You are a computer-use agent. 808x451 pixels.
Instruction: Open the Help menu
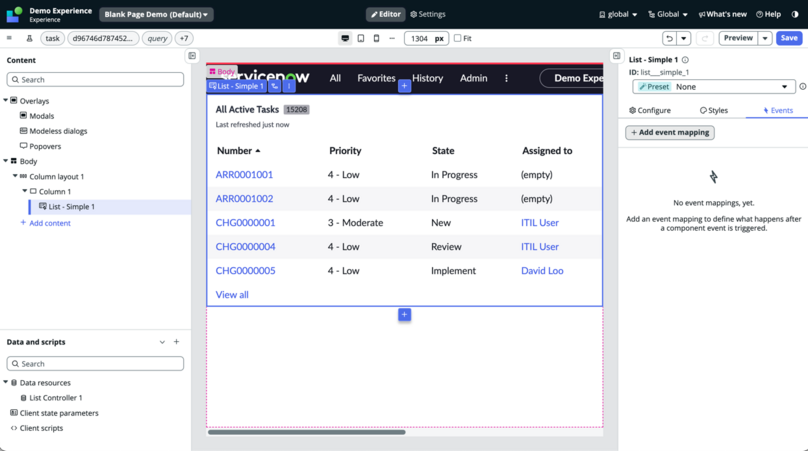[768, 14]
